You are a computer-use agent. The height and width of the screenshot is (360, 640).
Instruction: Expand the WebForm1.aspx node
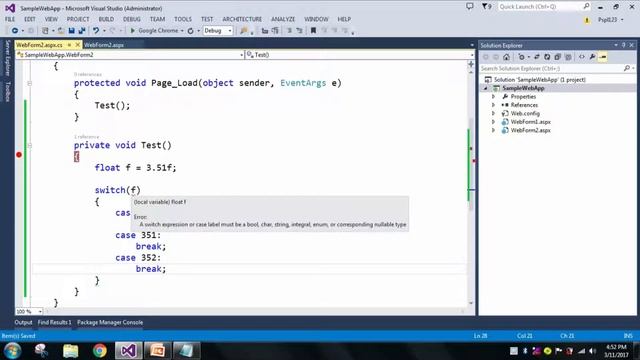pos(493,122)
